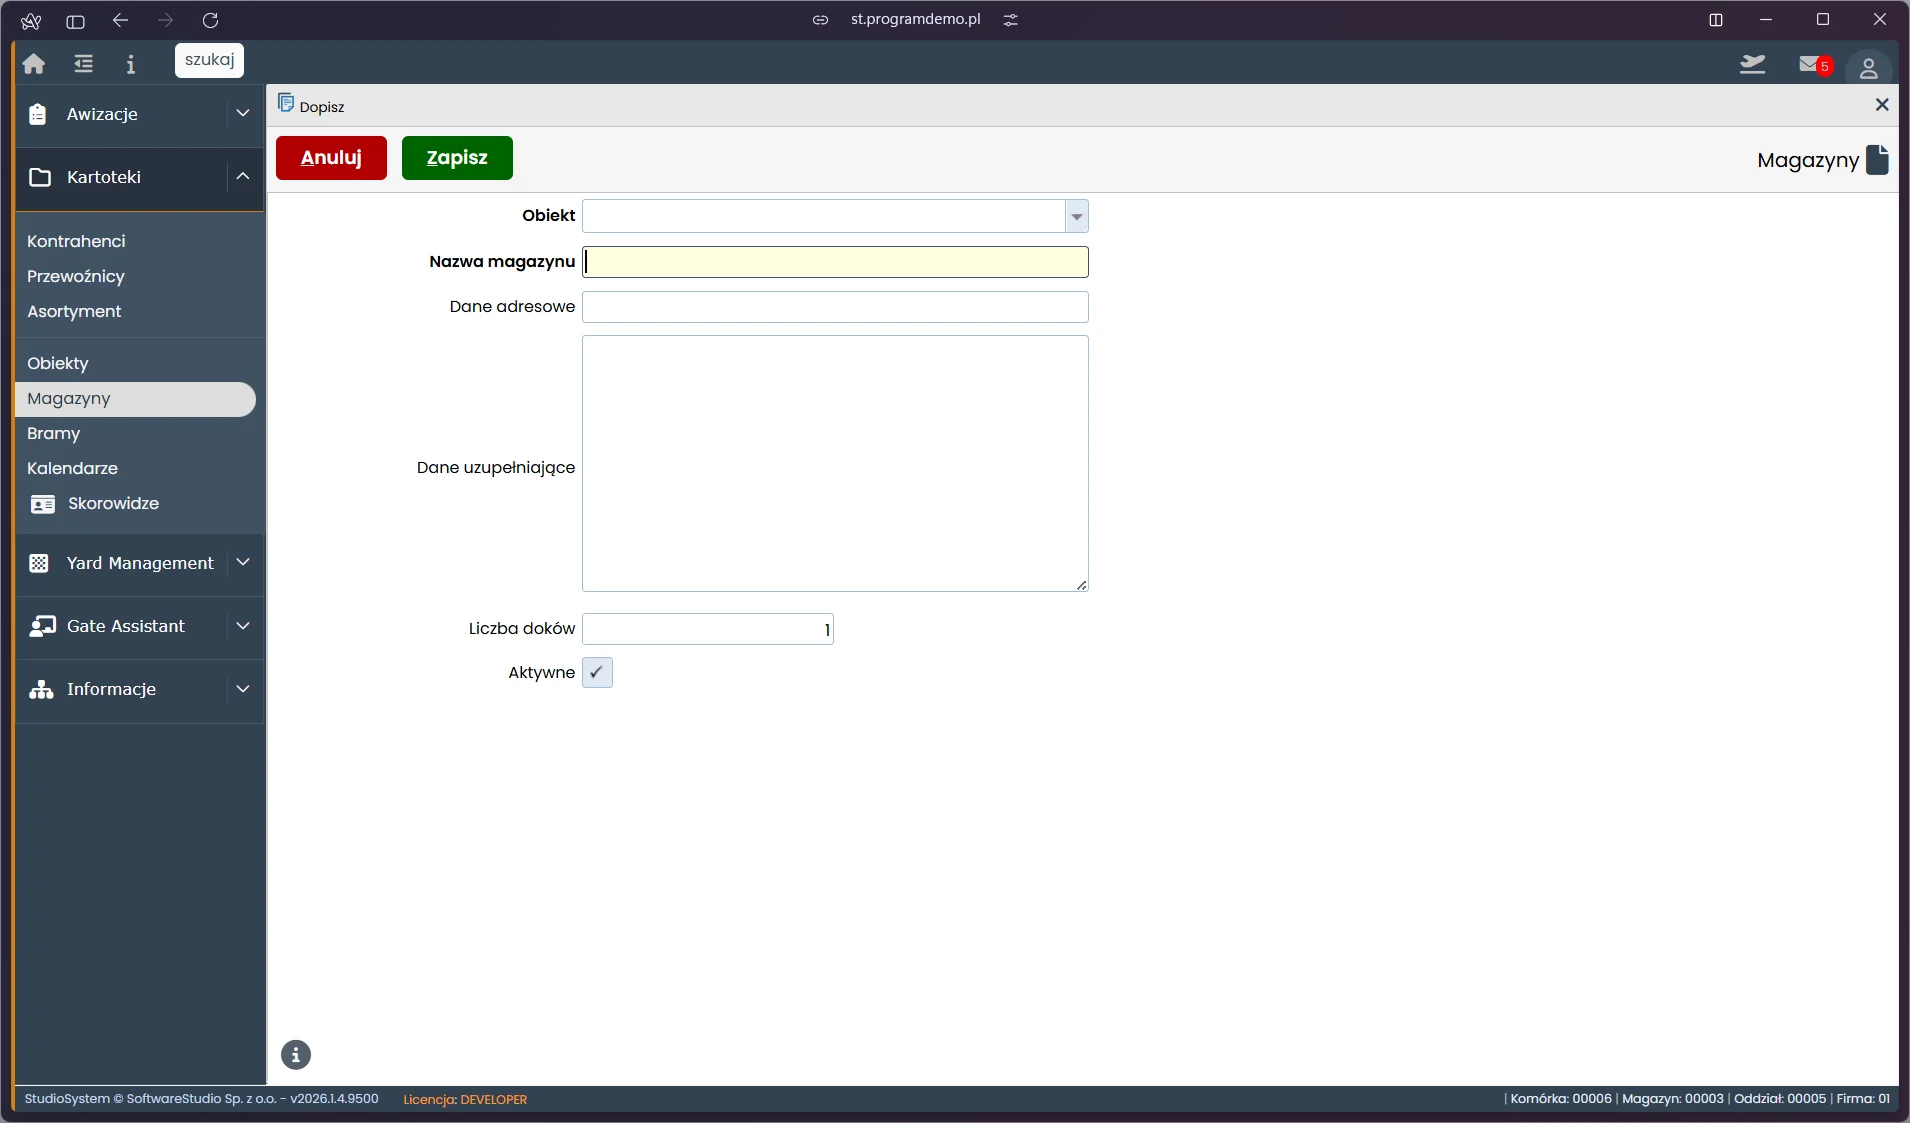Open Kalendarze in the sidebar

[x=72, y=468]
